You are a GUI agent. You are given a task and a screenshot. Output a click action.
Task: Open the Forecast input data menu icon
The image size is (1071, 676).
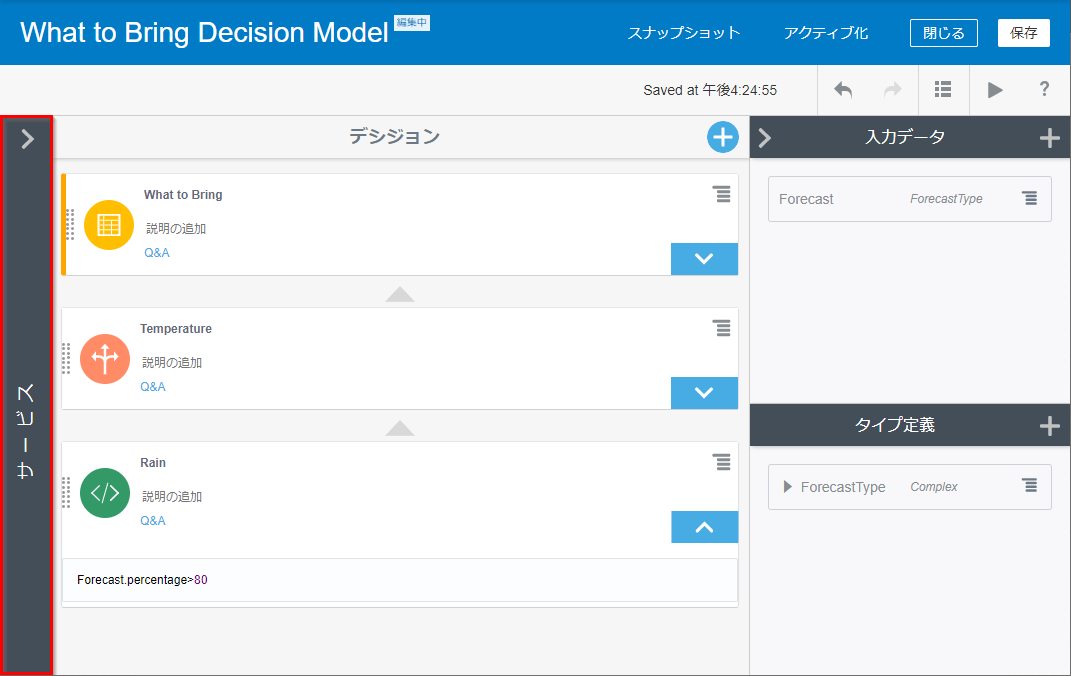click(x=1029, y=199)
